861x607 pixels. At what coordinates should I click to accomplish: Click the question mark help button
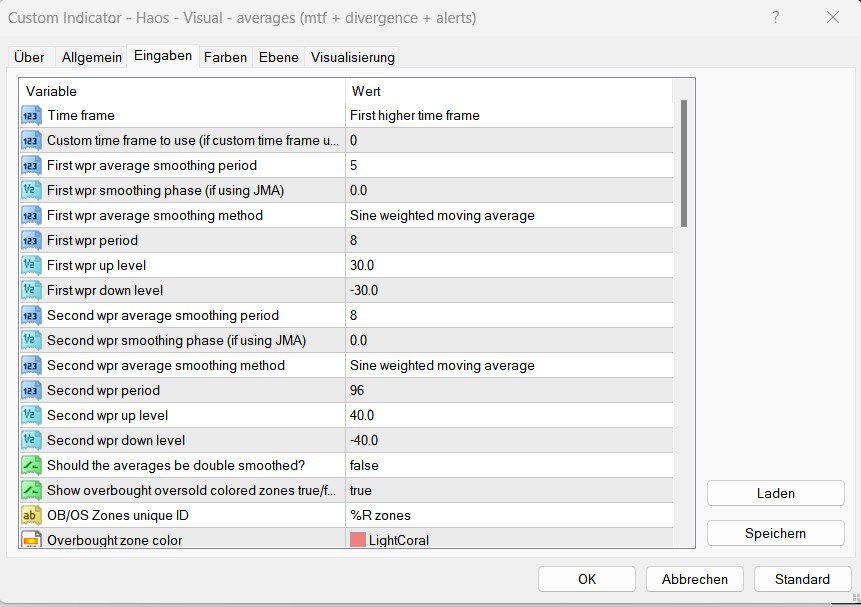pyautogui.click(x=777, y=17)
